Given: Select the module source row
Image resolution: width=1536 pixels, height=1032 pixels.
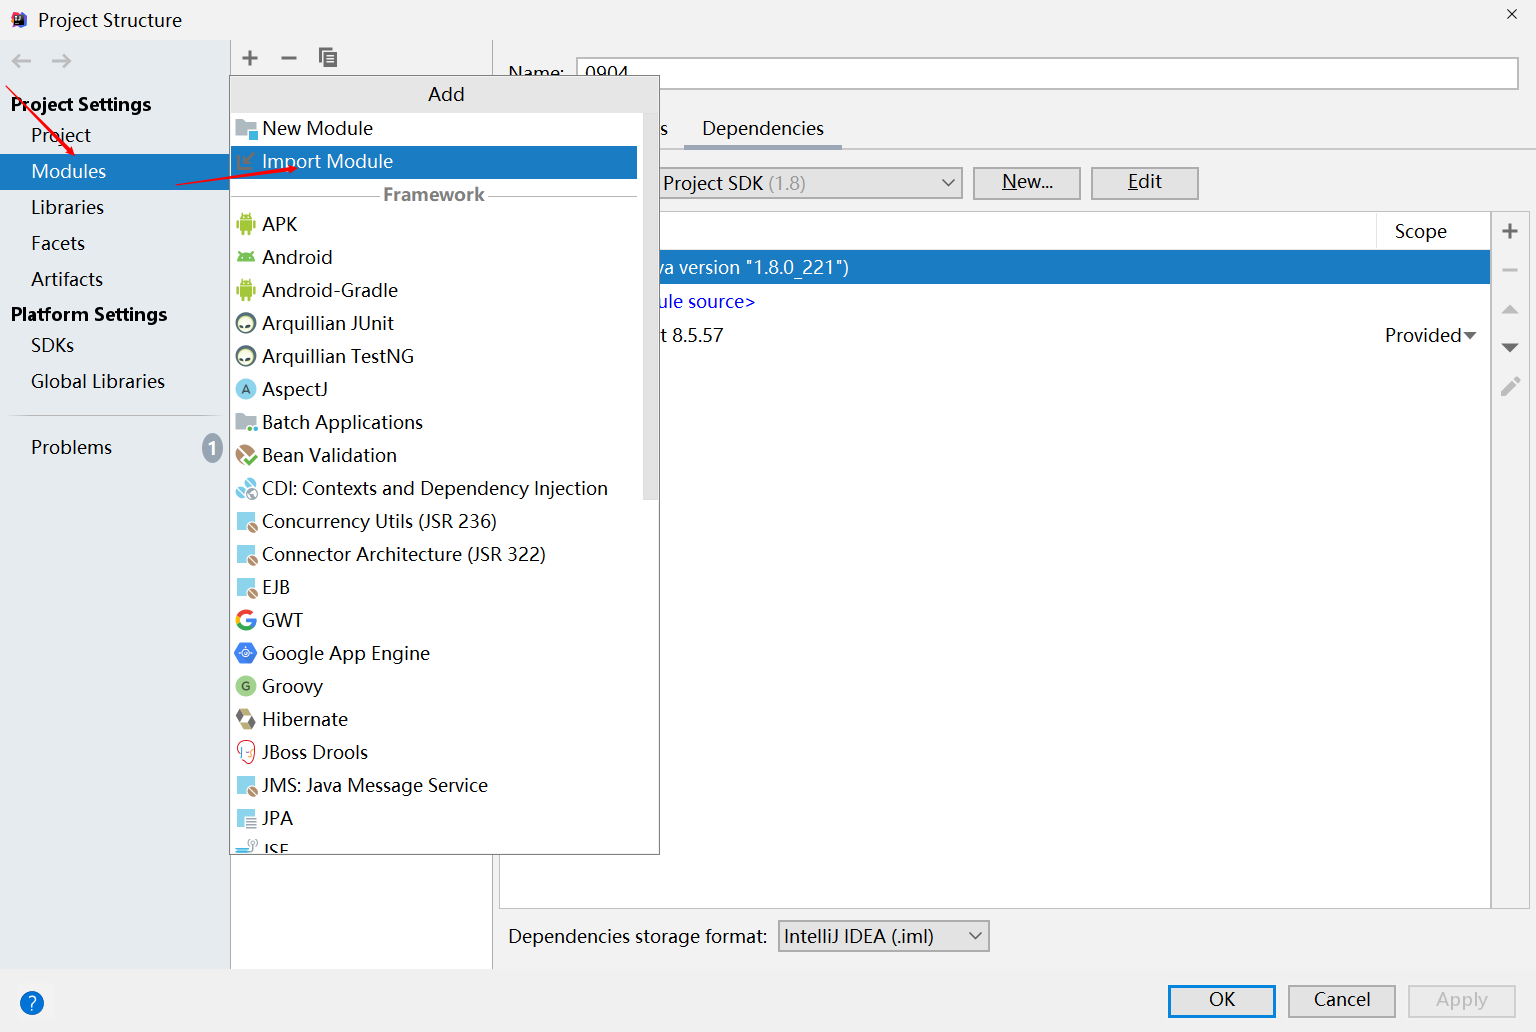Looking at the screenshot, I should pyautogui.click(x=1075, y=301).
